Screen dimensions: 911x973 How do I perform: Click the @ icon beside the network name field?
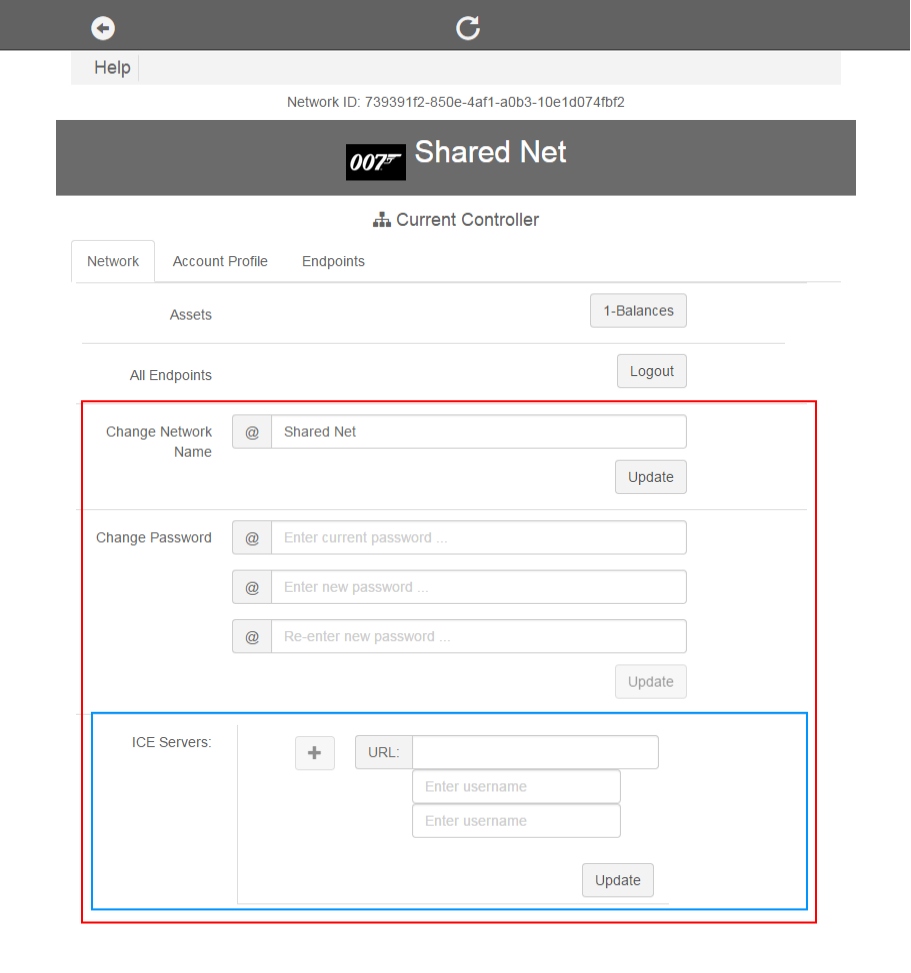point(252,432)
